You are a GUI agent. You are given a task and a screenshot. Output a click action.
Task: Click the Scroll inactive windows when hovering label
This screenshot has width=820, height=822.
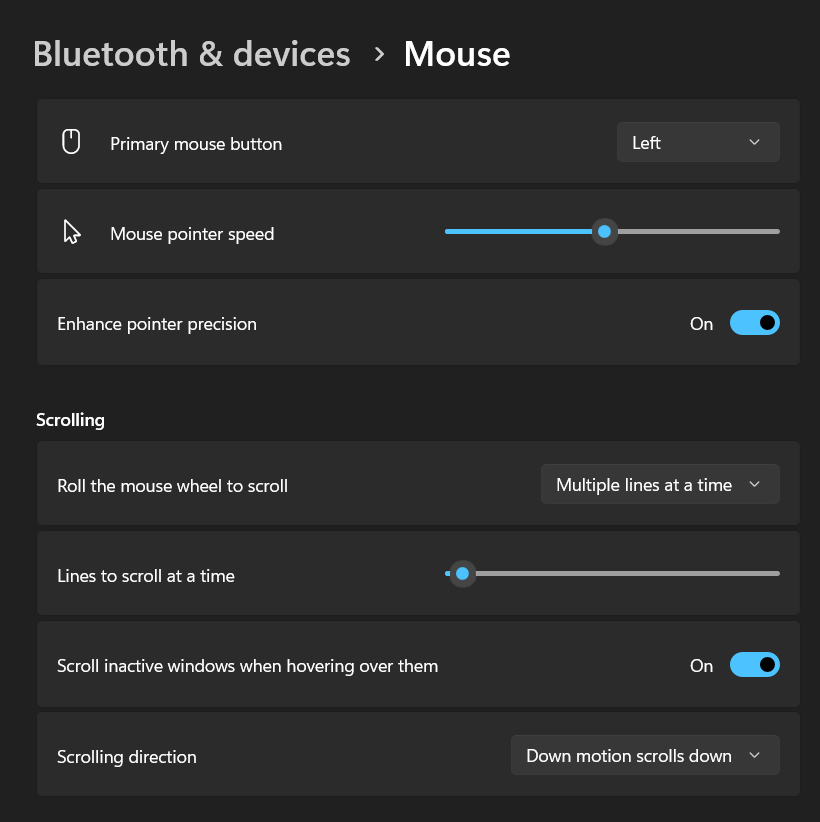248,666
